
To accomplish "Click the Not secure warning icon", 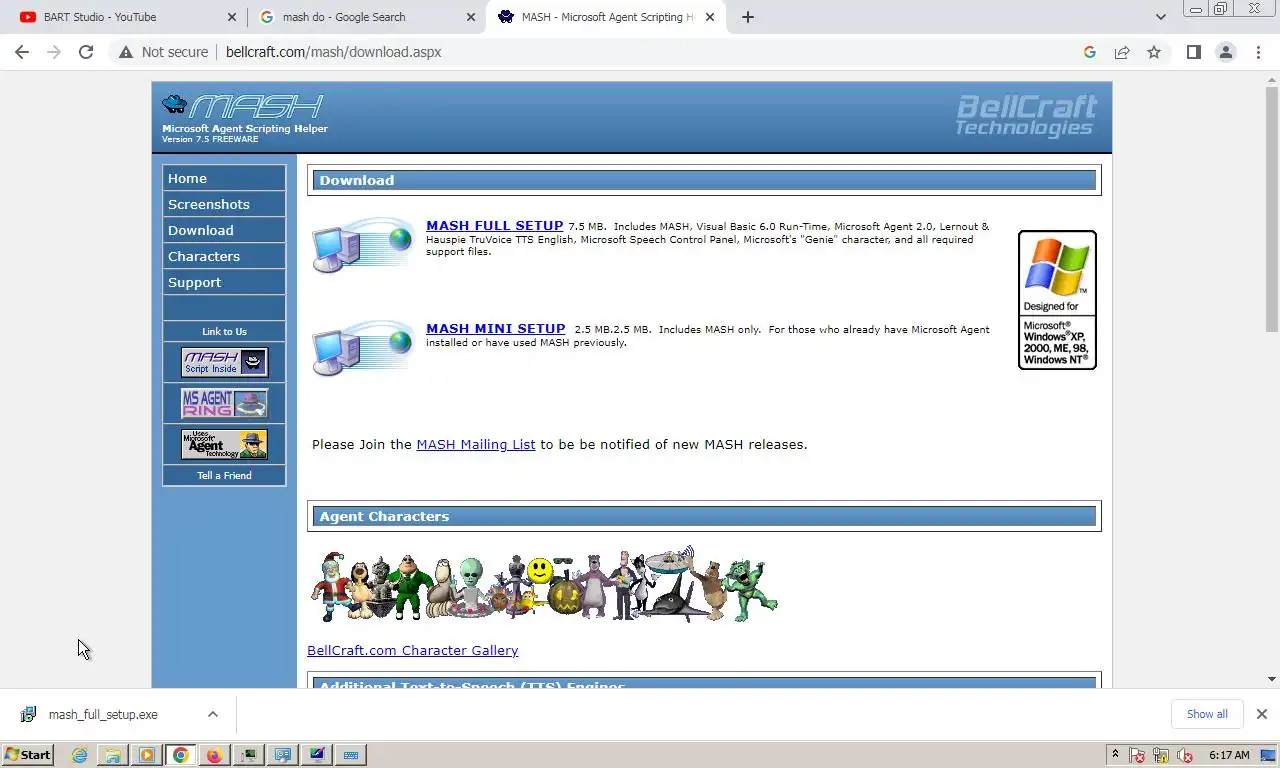I will coord(126,52).
